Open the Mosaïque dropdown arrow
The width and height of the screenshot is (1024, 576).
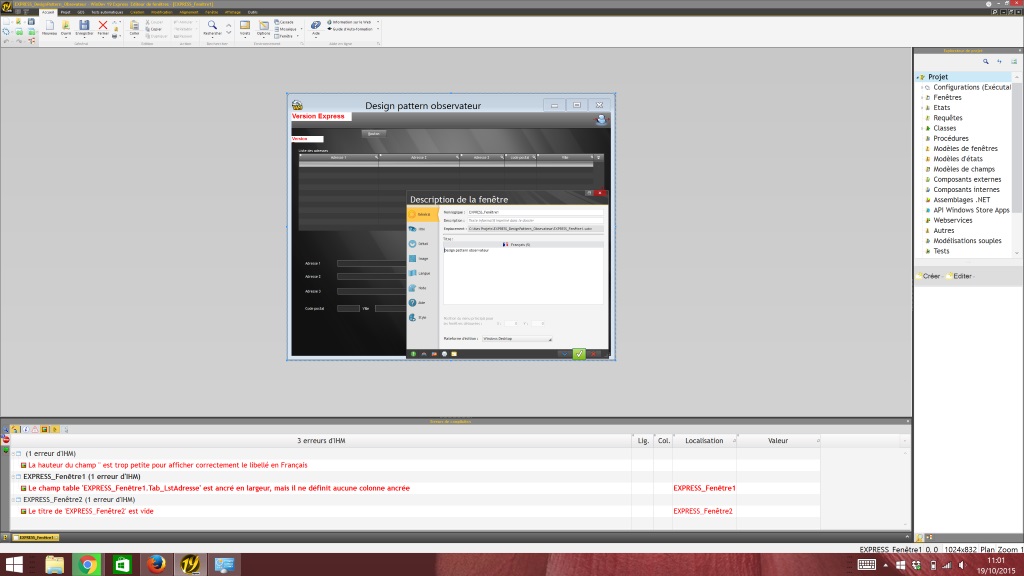tap(301, 29)
